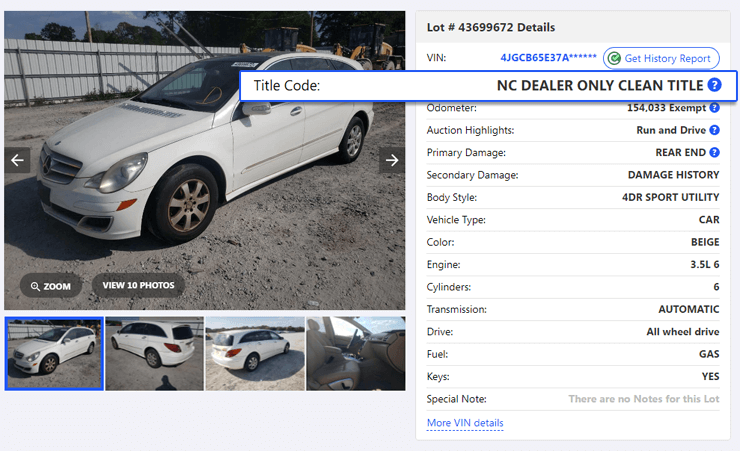Click the Lot # 43699672 Details header
The image size is (740, 451).
[491, 27]
